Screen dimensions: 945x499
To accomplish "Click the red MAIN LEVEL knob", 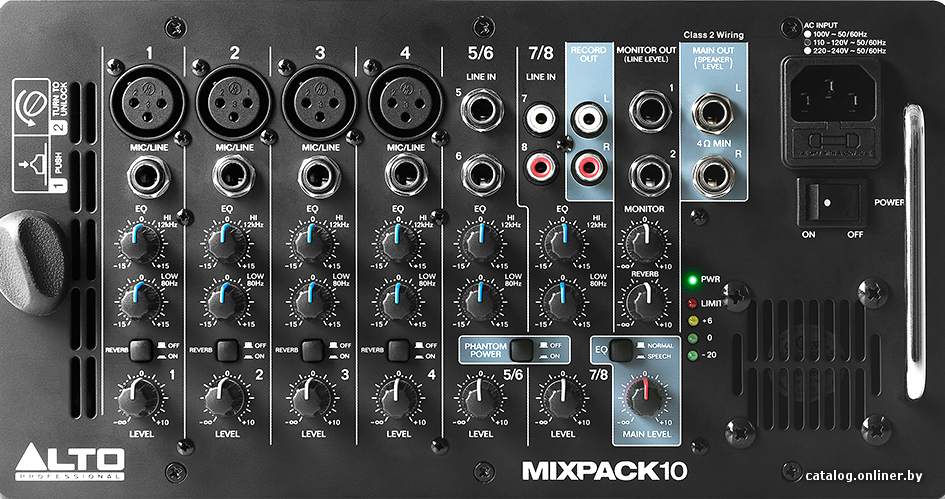I will [x=646, y=398].
